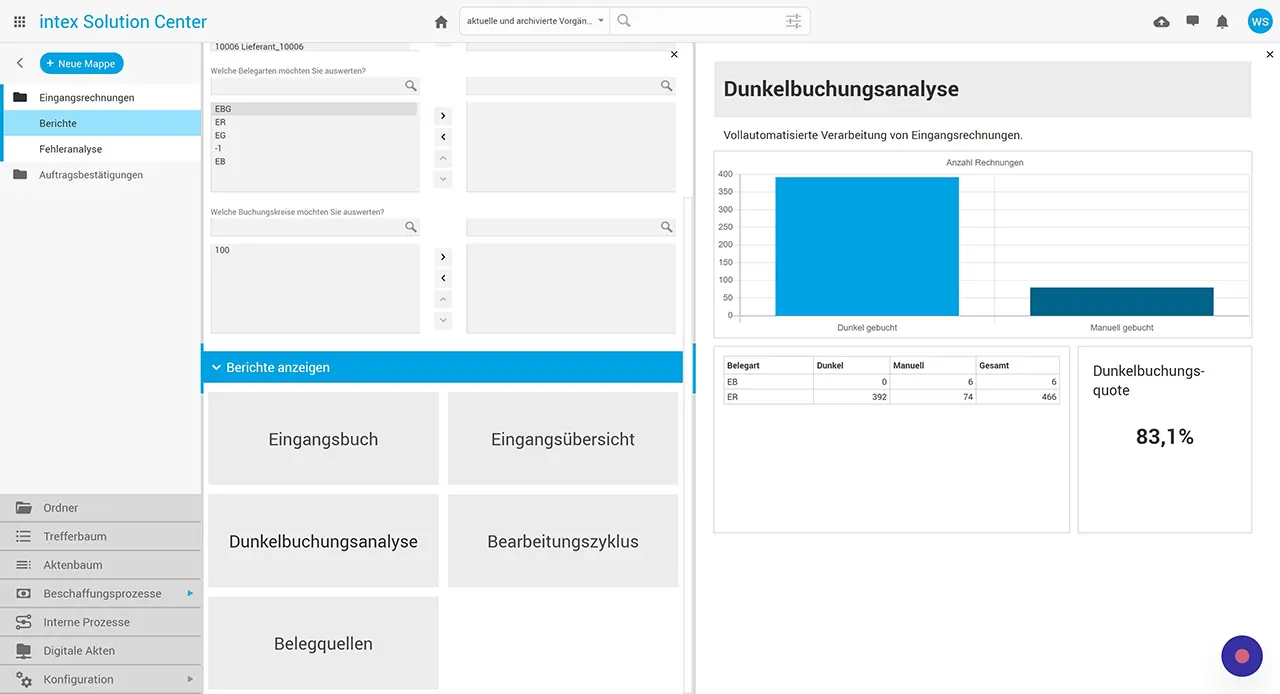Click the back arrow beside Neue Mappe
The image size is (1280, 694).
(x=20, y=63)
